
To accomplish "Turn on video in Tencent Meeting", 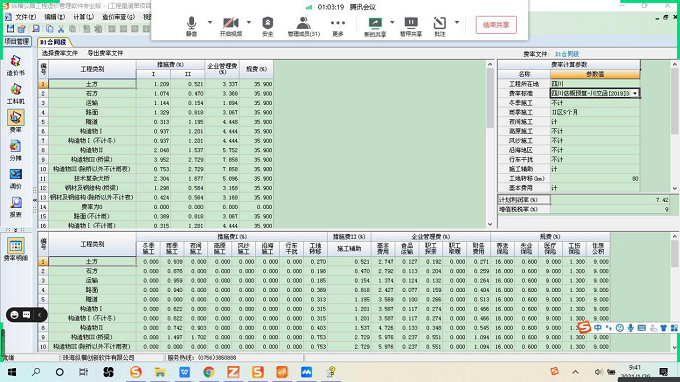I will pos(231,26).
